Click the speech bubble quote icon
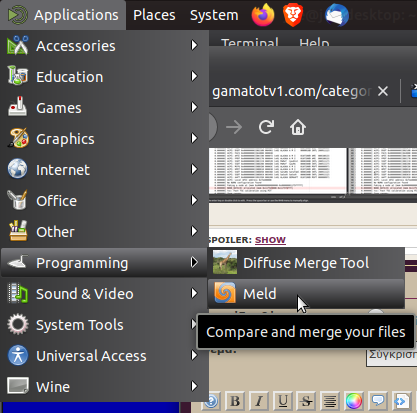 click(x=377, y=401)
